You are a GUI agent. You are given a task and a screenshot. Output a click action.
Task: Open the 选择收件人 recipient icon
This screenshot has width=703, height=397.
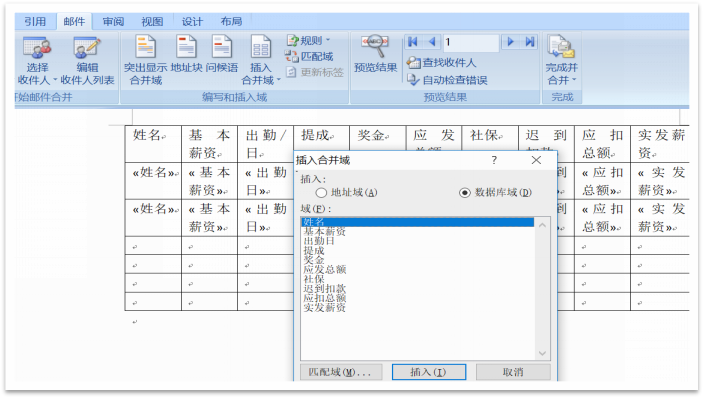click(x=37, y=48)
